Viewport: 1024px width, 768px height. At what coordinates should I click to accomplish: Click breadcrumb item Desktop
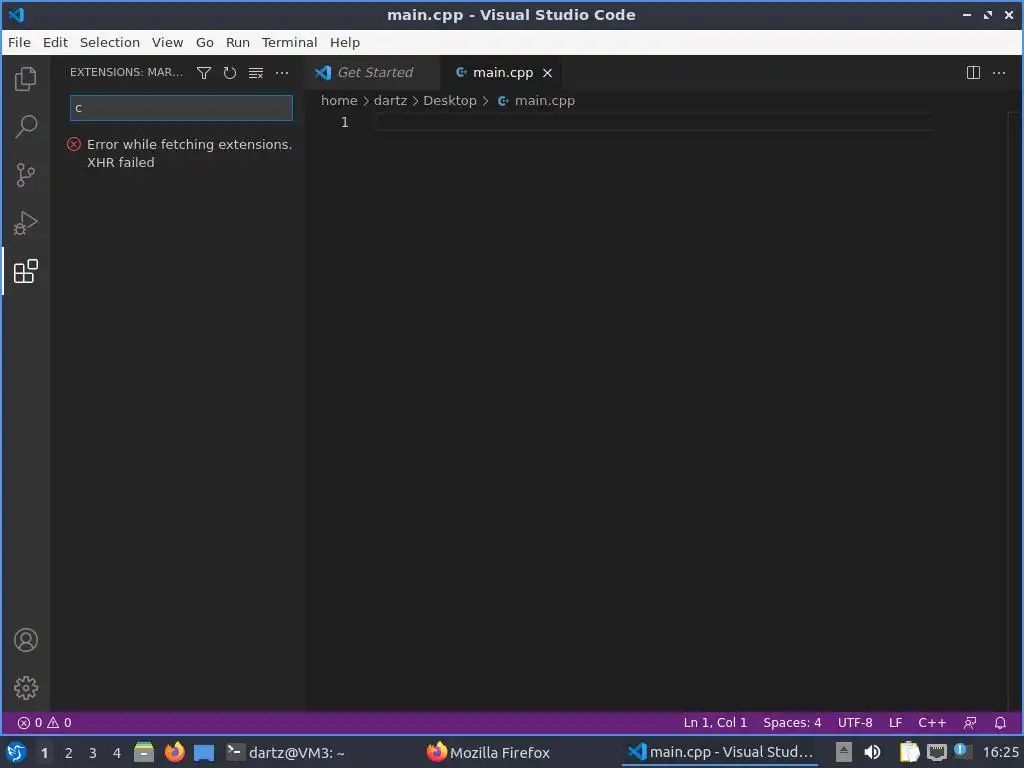coord(449,101)
